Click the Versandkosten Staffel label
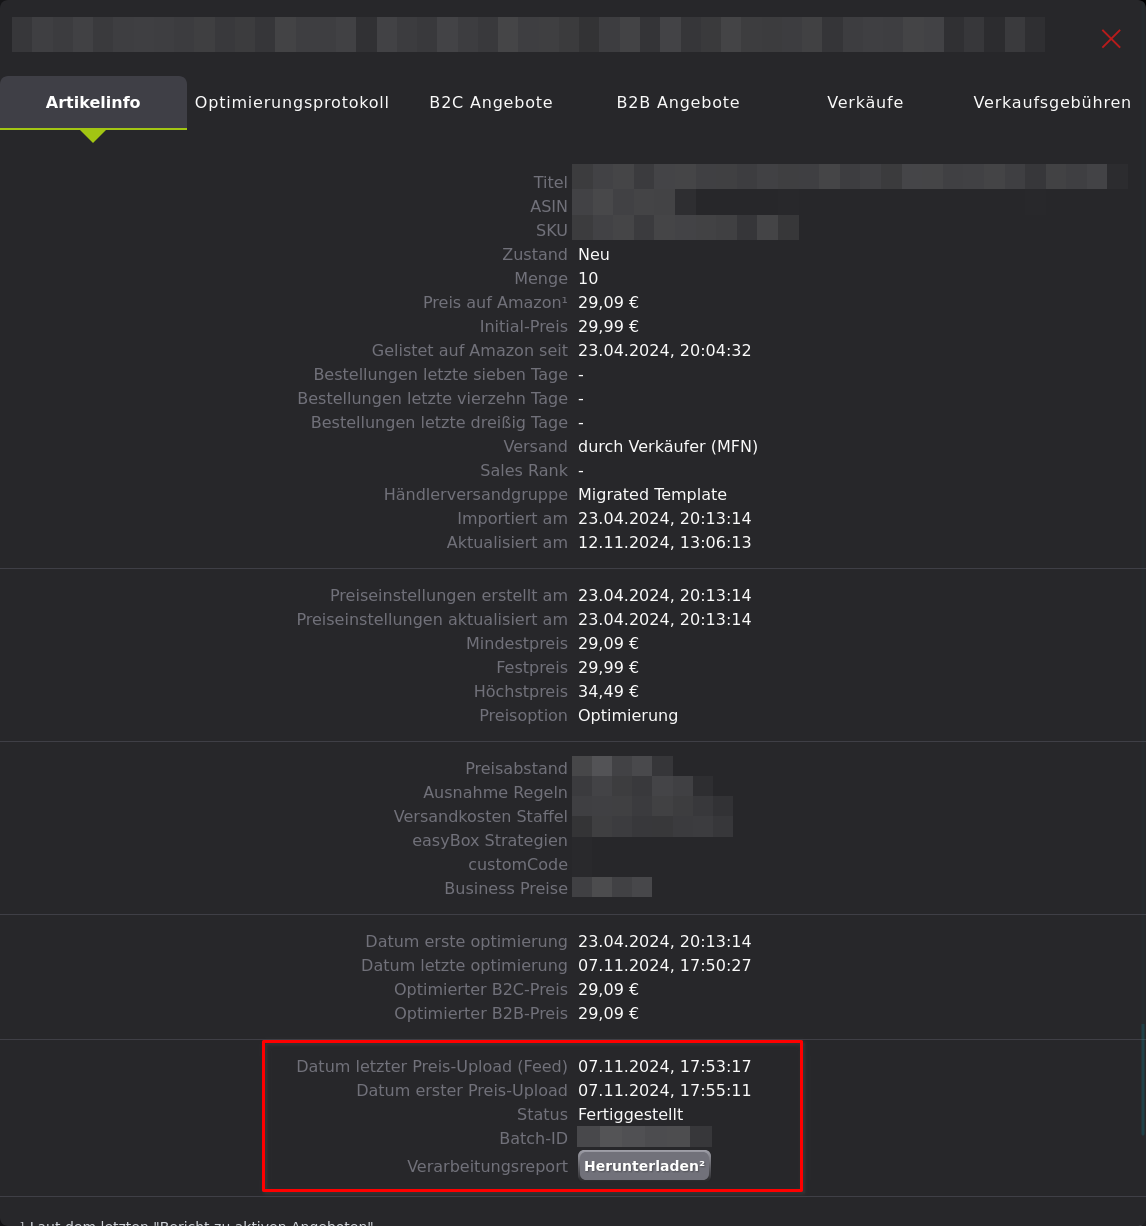 [x=481, y=816]
